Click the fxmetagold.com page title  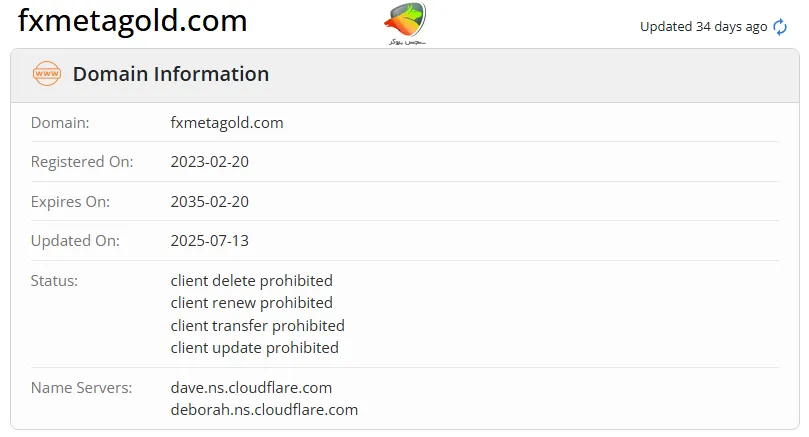(133, 22)
